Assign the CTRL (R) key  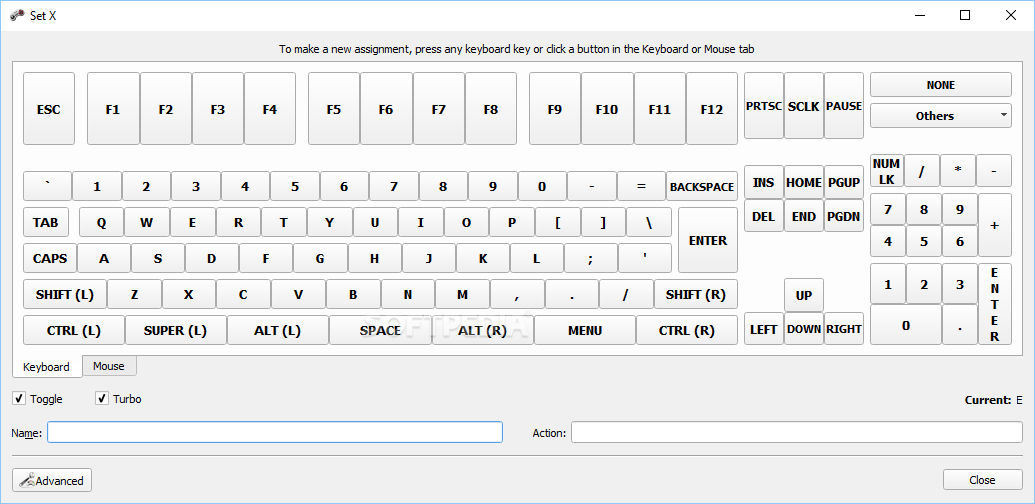(x=686, y=331)
